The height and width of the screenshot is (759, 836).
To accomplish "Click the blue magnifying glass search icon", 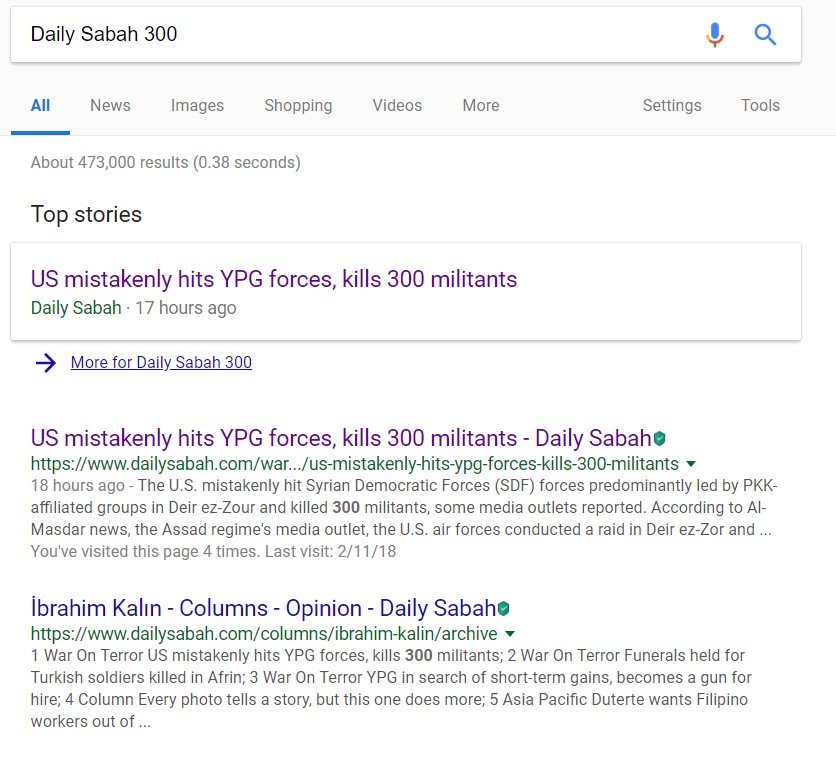I will [x=765, y=35].
